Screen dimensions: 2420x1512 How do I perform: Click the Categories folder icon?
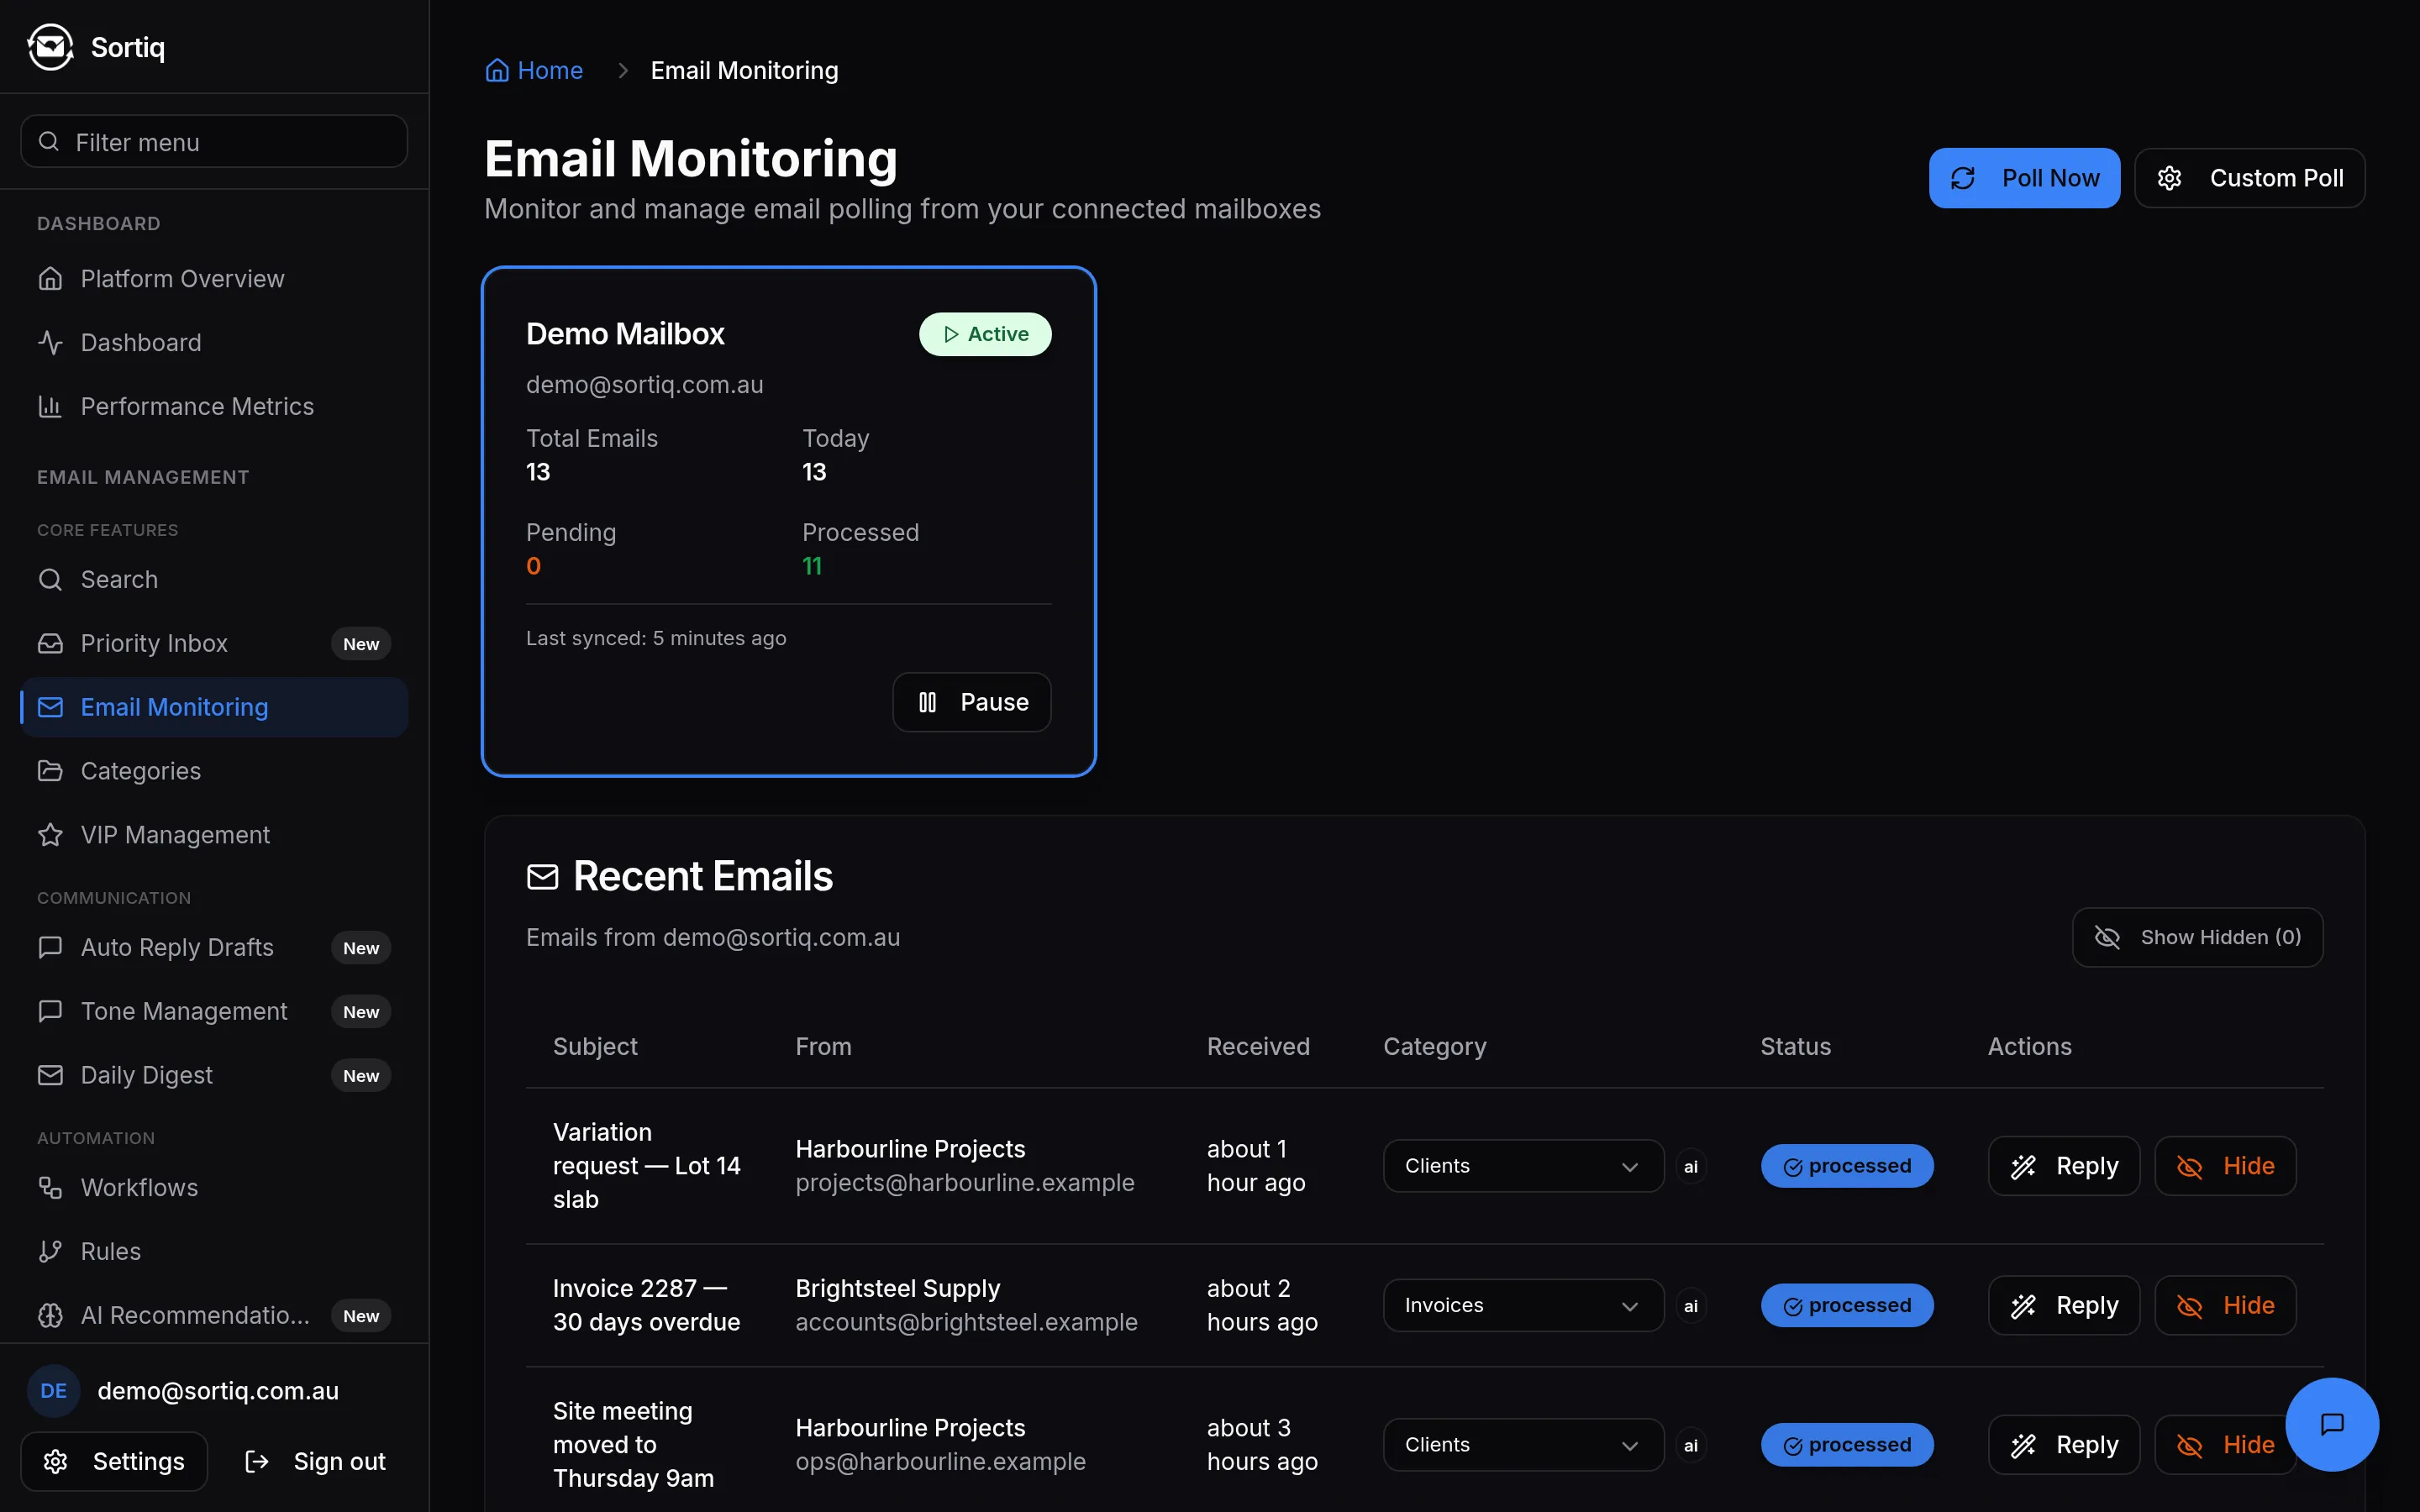[50, 771]
